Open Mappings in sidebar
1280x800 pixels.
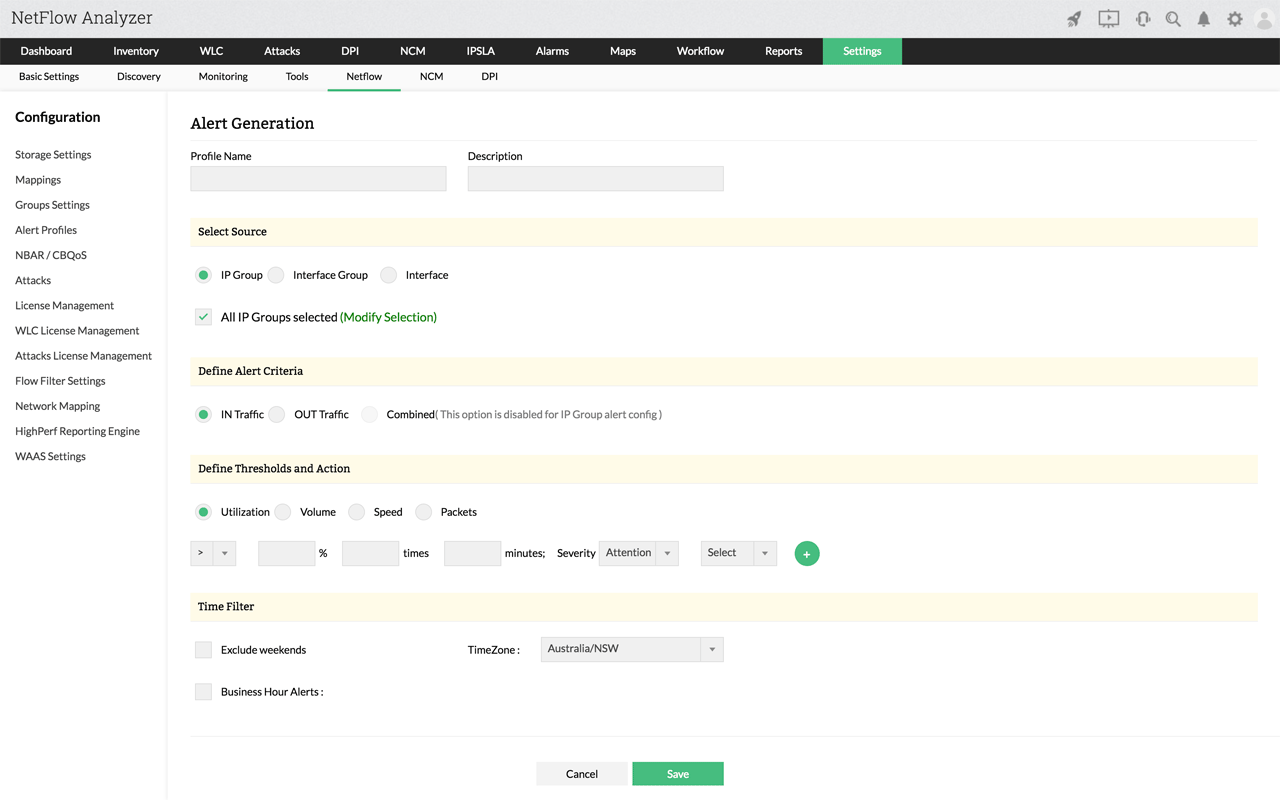38,180
